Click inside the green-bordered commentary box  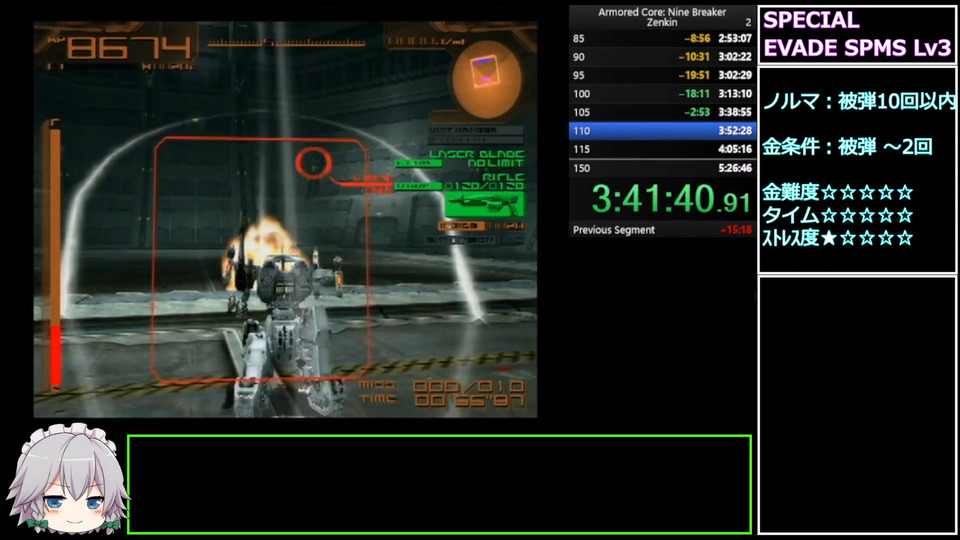[x=439, y=484]
